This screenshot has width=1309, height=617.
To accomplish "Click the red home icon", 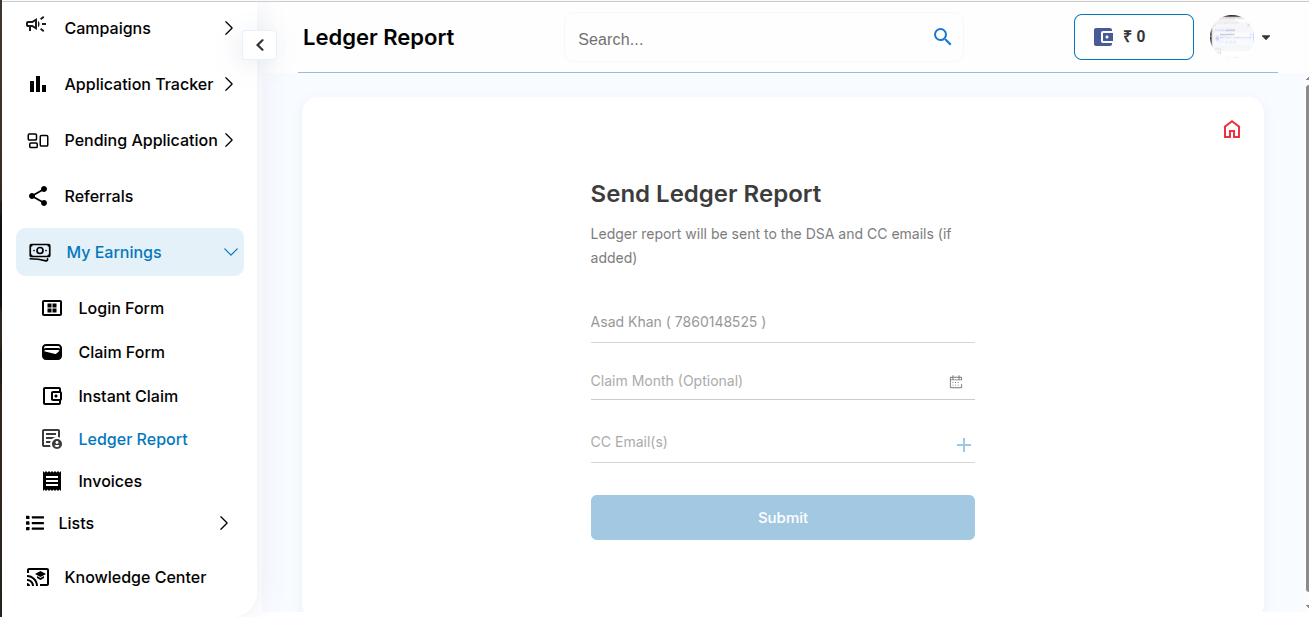I will (x=1231, y=130).
